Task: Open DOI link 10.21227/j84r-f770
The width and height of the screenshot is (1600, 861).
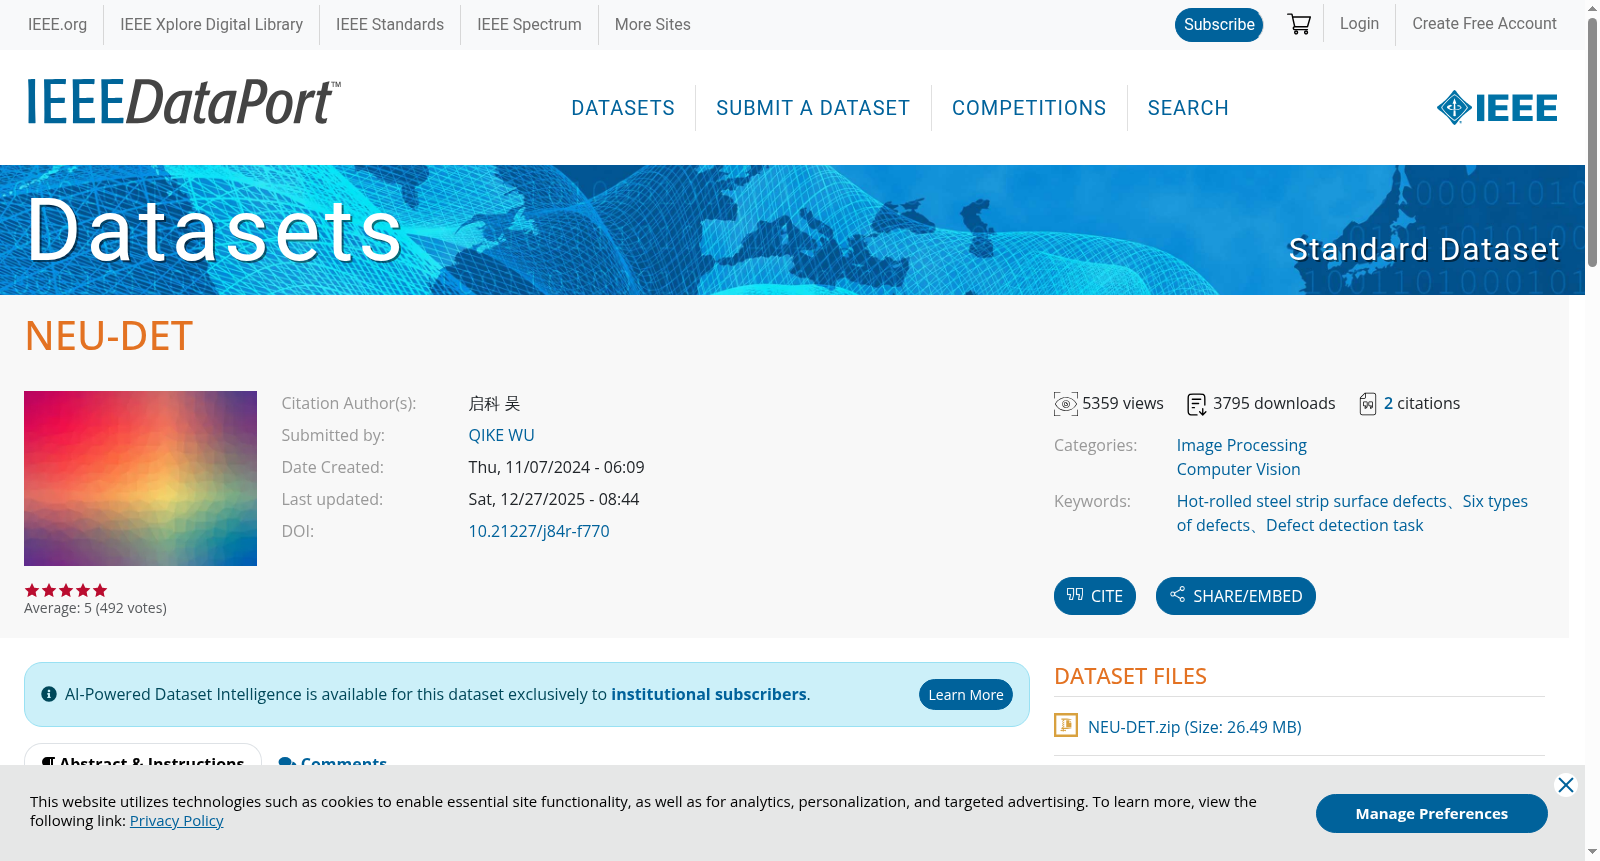Action: tap(539, 531)
